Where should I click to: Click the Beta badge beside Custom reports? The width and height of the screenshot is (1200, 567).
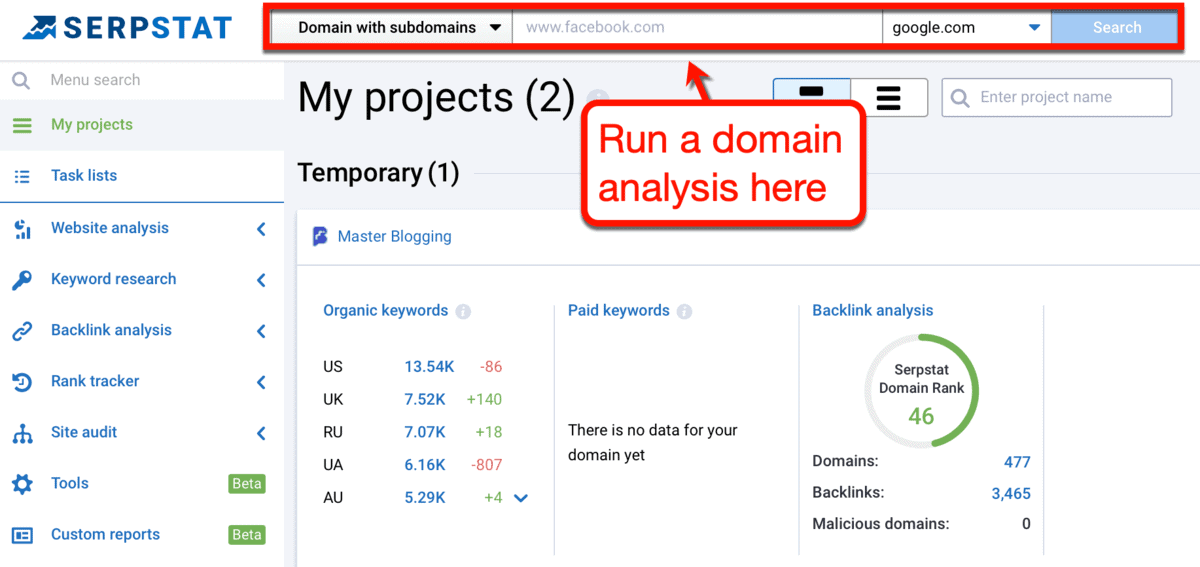pyautogui.click(x=246, y=535)
